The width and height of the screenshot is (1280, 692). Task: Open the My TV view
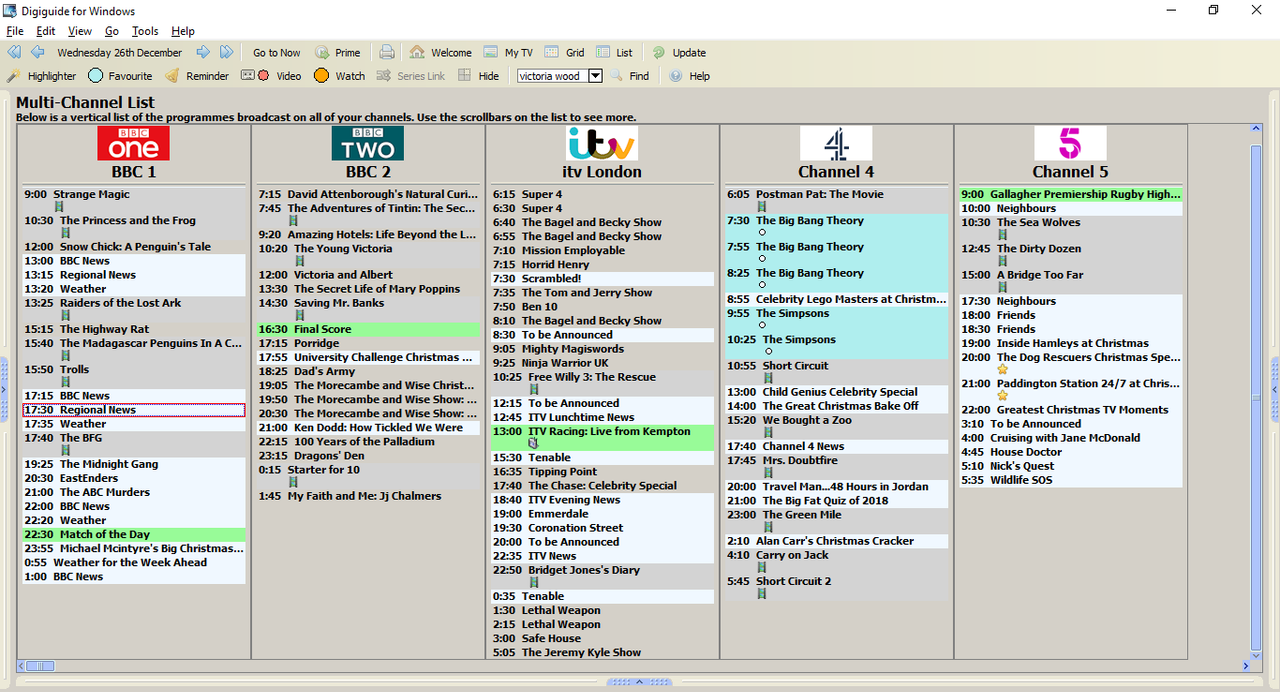508,53
